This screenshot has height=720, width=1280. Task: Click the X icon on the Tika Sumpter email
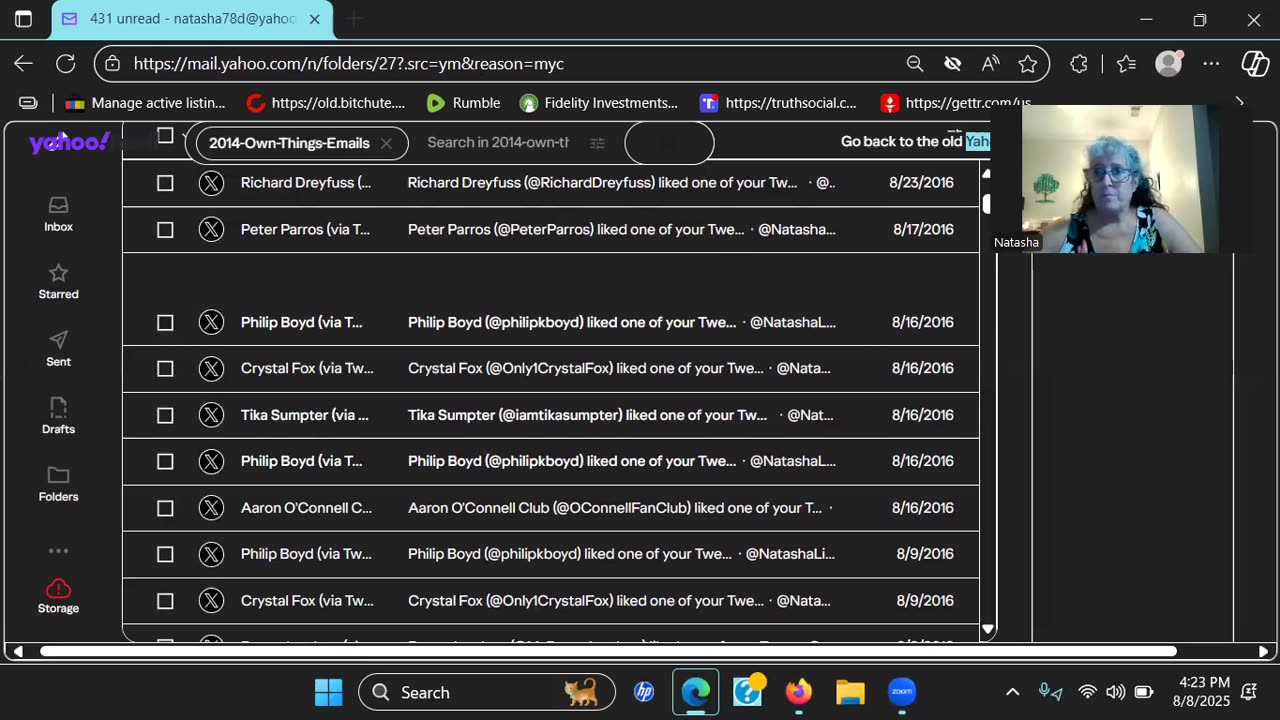pyautogui.click(x=211, y=415)
